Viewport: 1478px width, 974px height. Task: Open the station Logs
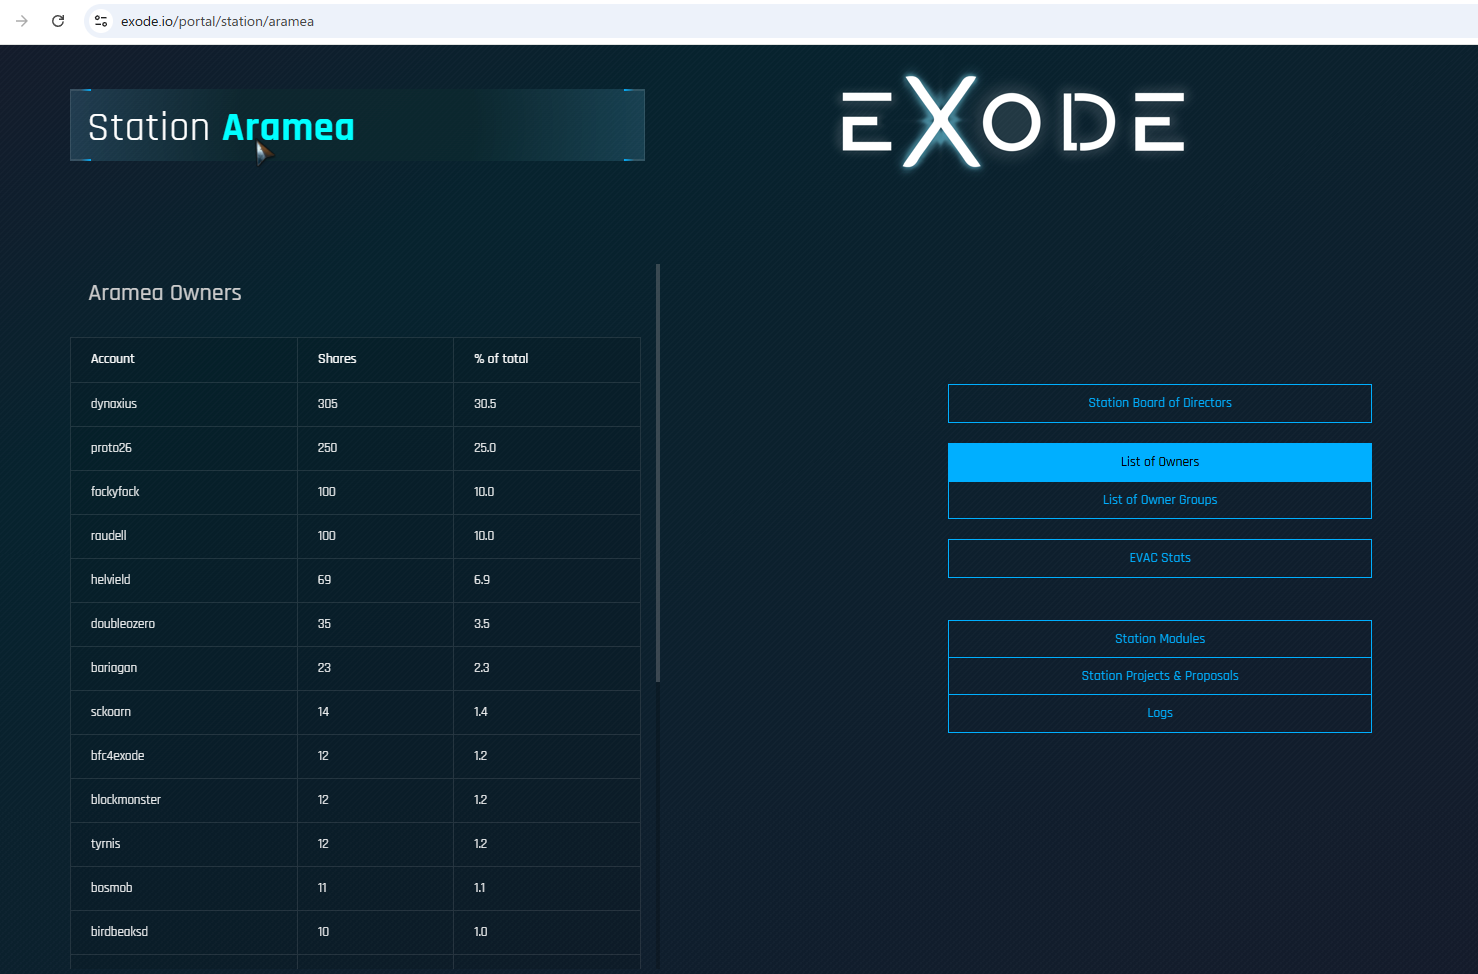tap(1160, 713)
